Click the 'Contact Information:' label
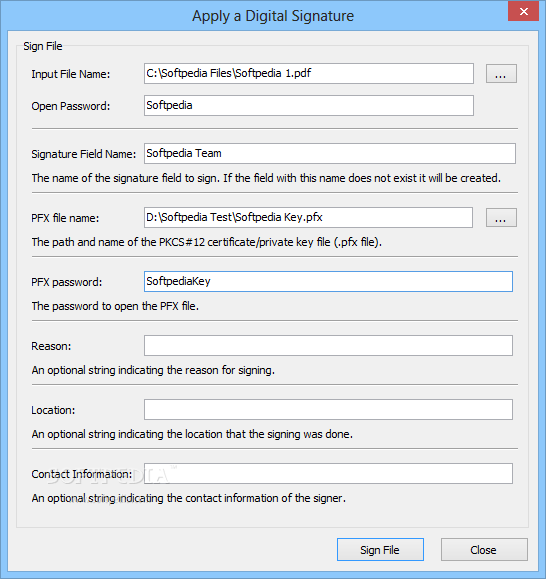Screen dimensions: 546x579 82,474
